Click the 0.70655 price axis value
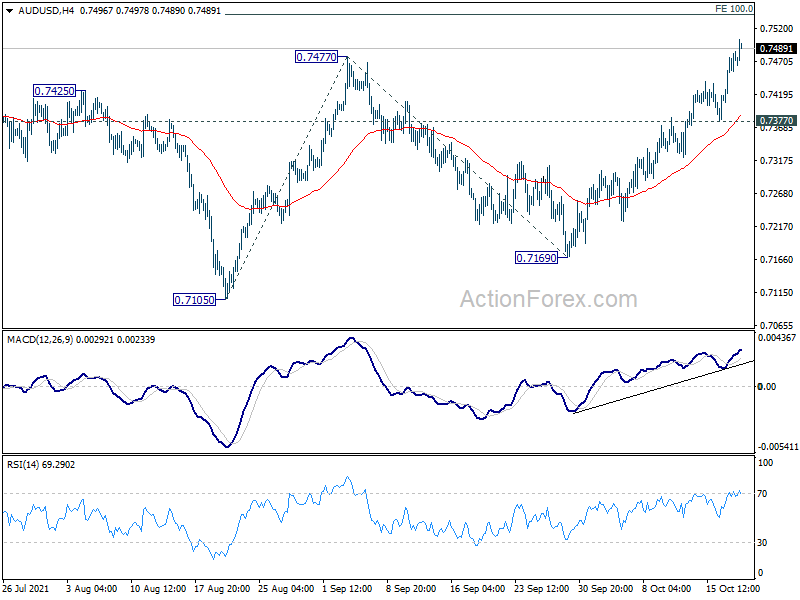 777,325
